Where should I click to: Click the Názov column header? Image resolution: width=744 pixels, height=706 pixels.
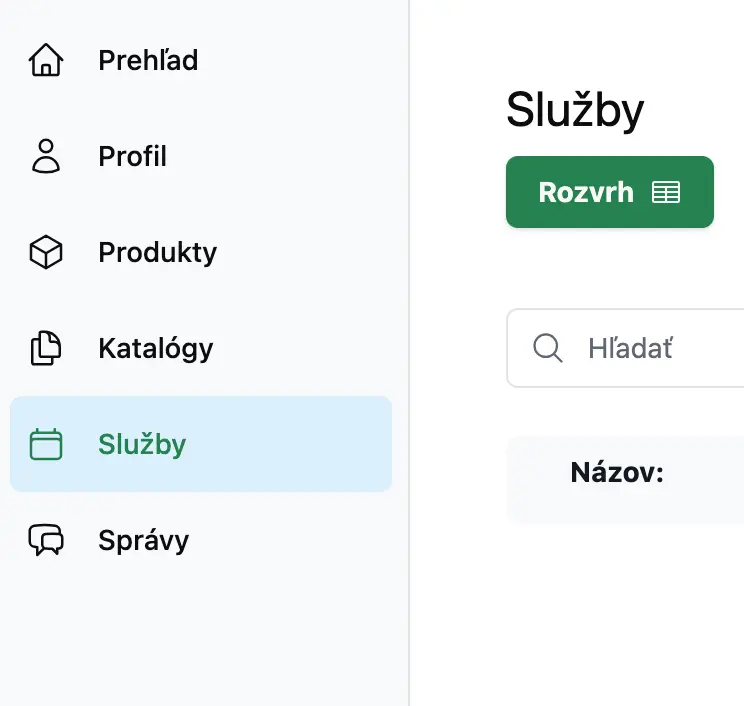pyautogui.click(x=617, y=472)
